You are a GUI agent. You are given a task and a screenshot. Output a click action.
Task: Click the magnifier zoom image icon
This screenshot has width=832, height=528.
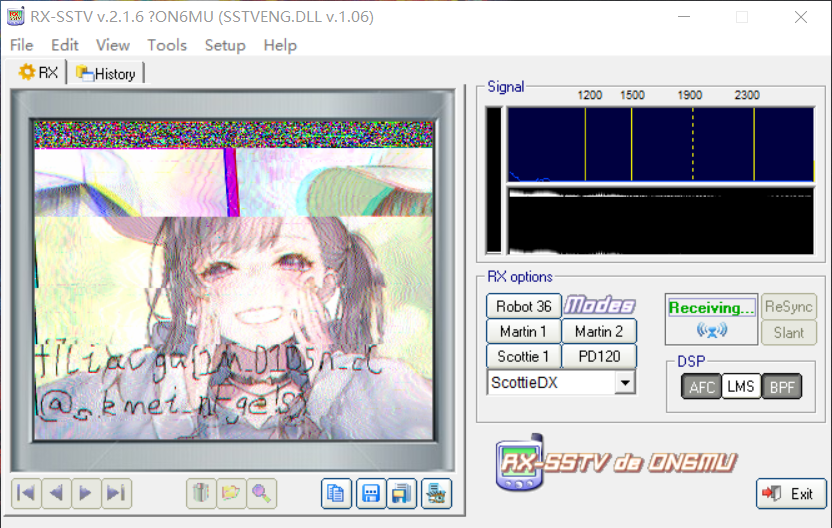261,493
